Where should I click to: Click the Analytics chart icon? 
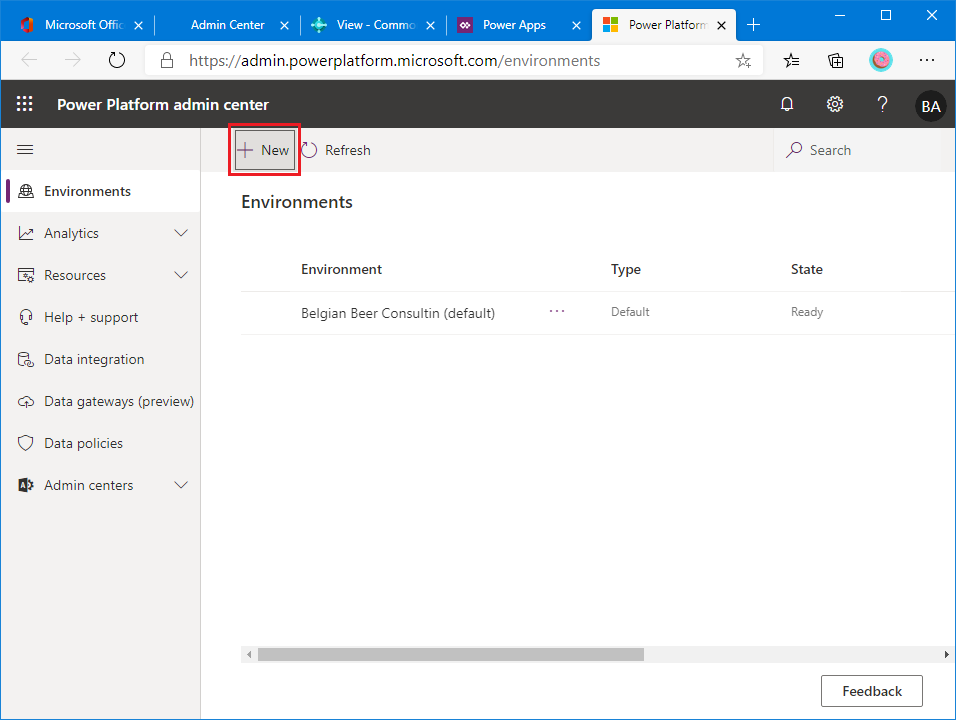click(26, 233)
